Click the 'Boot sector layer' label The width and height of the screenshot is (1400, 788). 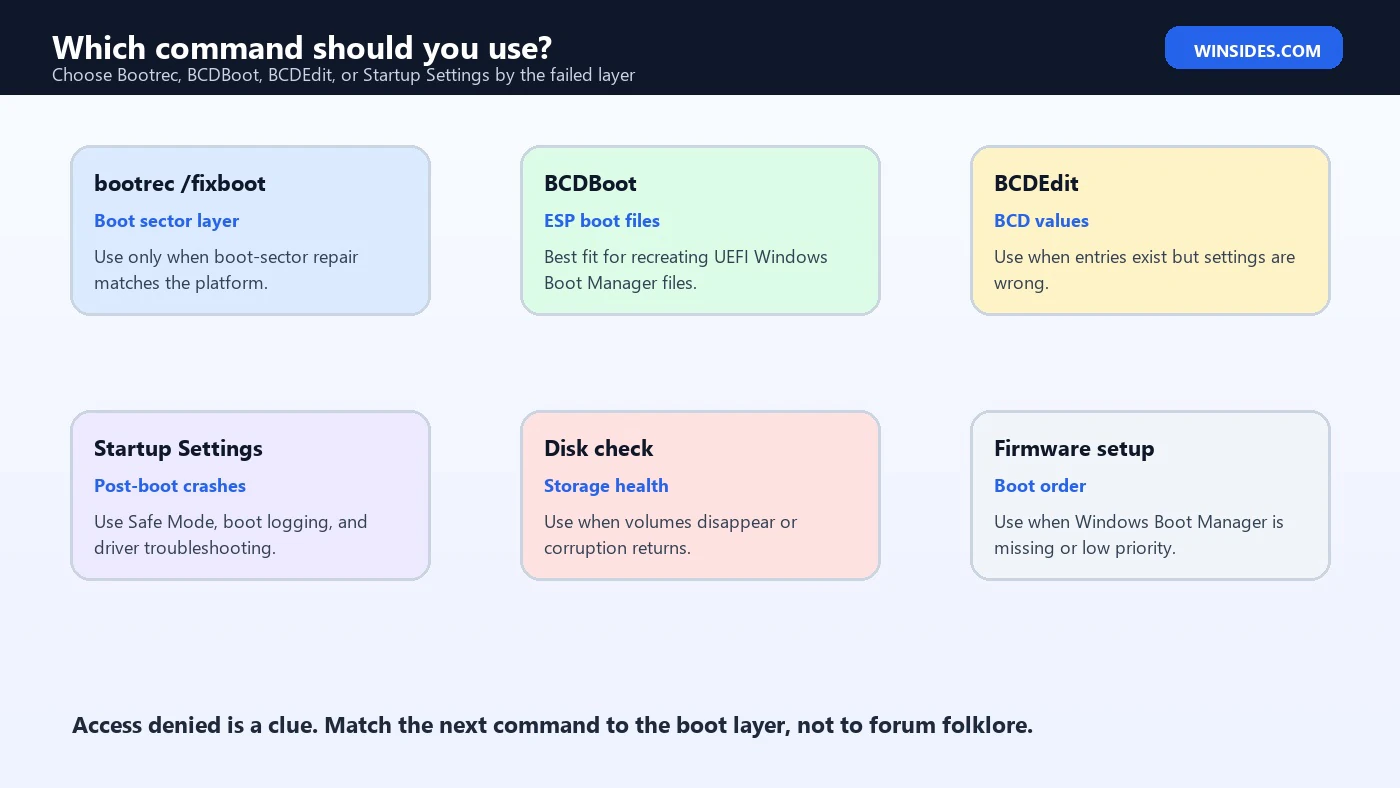[x=167, y=221]
